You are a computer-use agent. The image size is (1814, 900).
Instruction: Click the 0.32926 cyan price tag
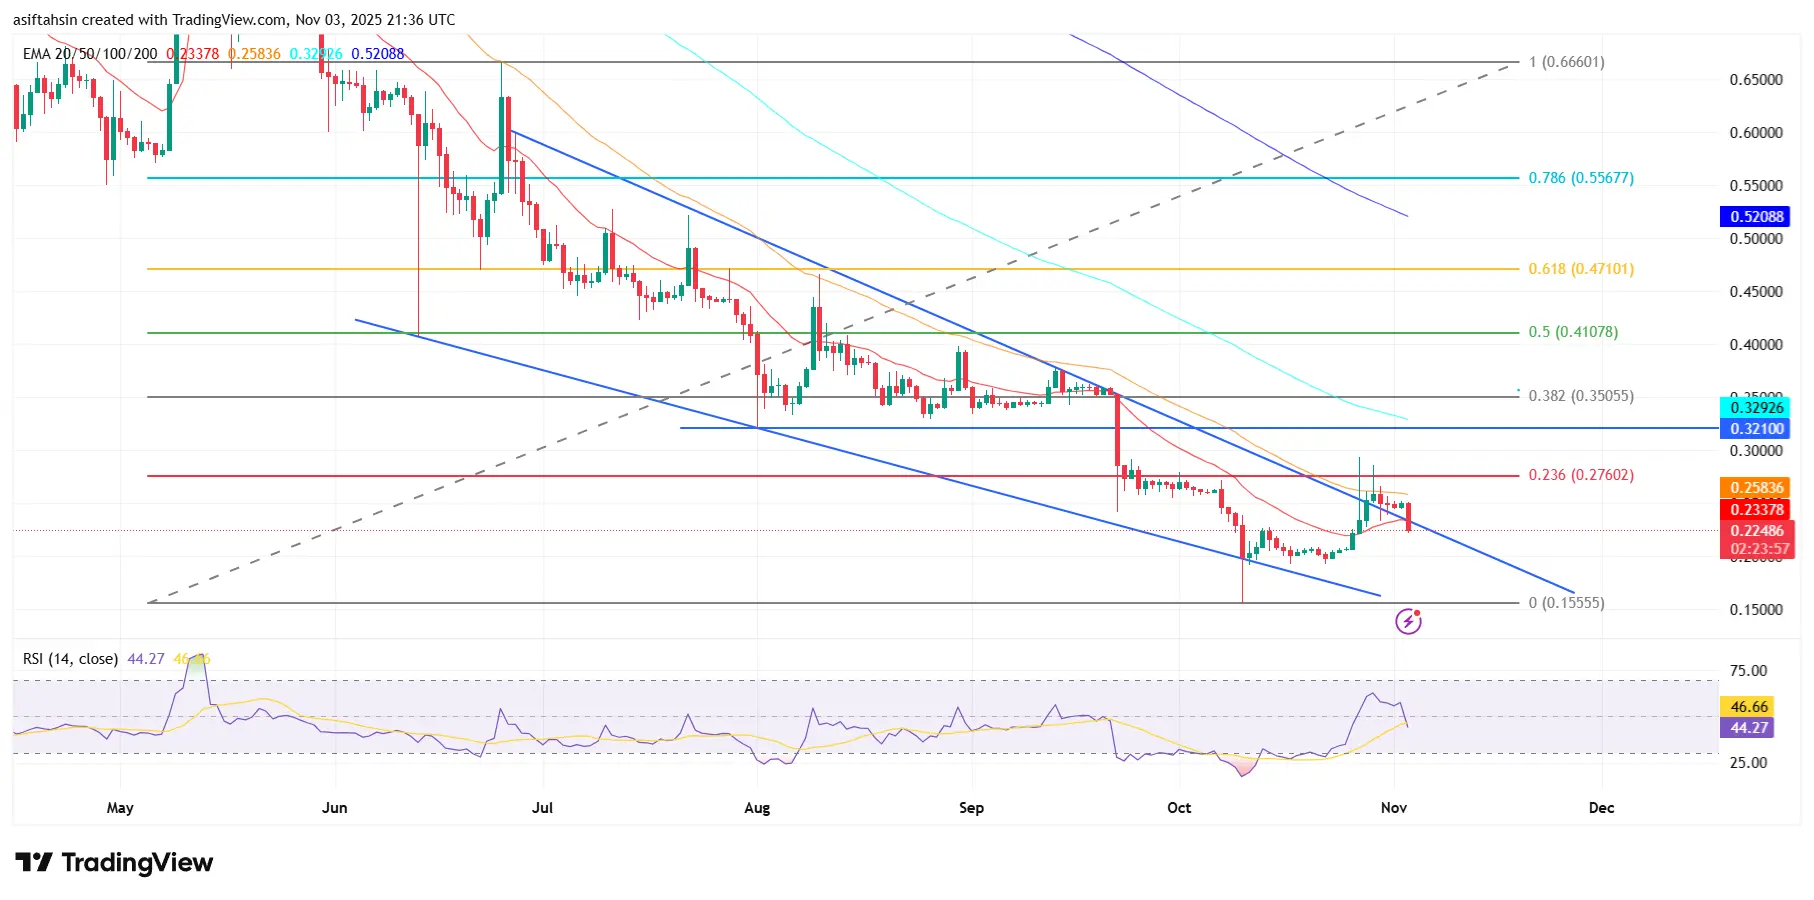tap(1756, 407)
